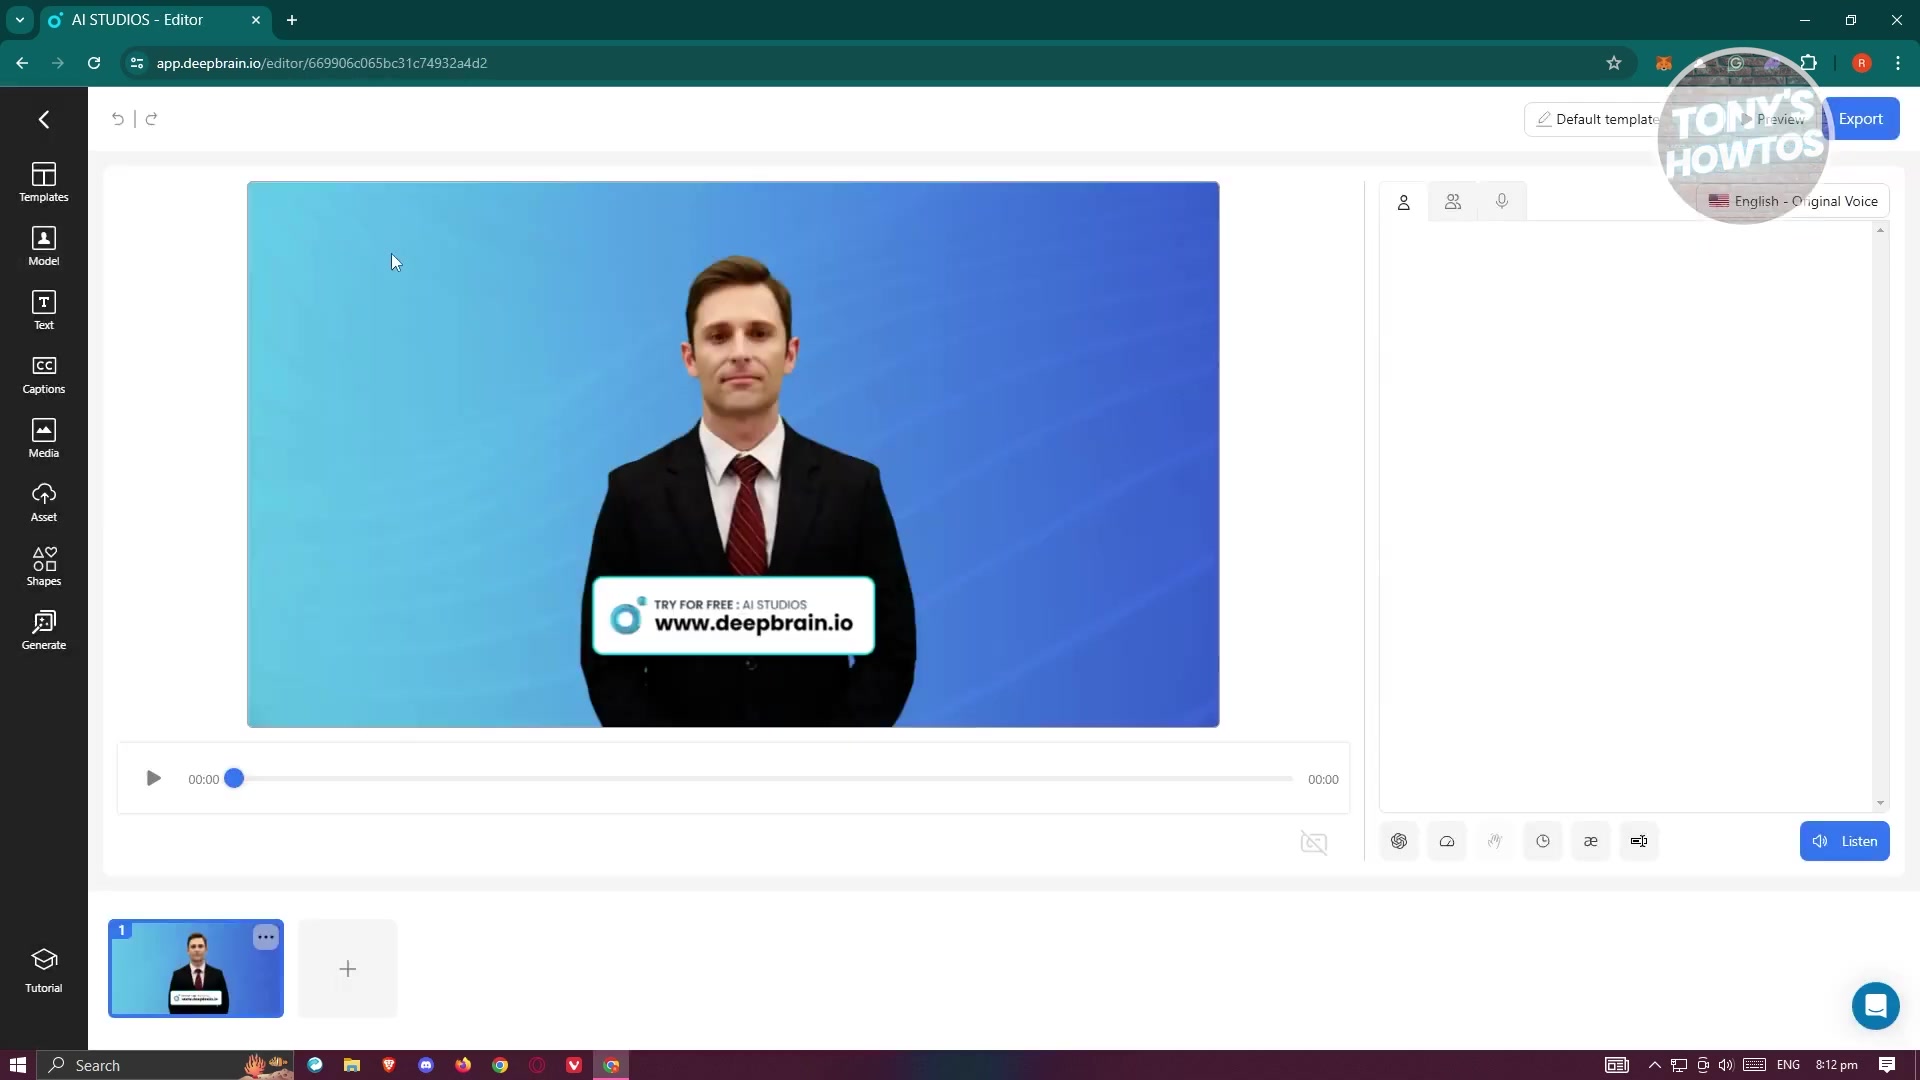
Task: Select the Captions tool in the sidebar
Action: coord(43,374)
